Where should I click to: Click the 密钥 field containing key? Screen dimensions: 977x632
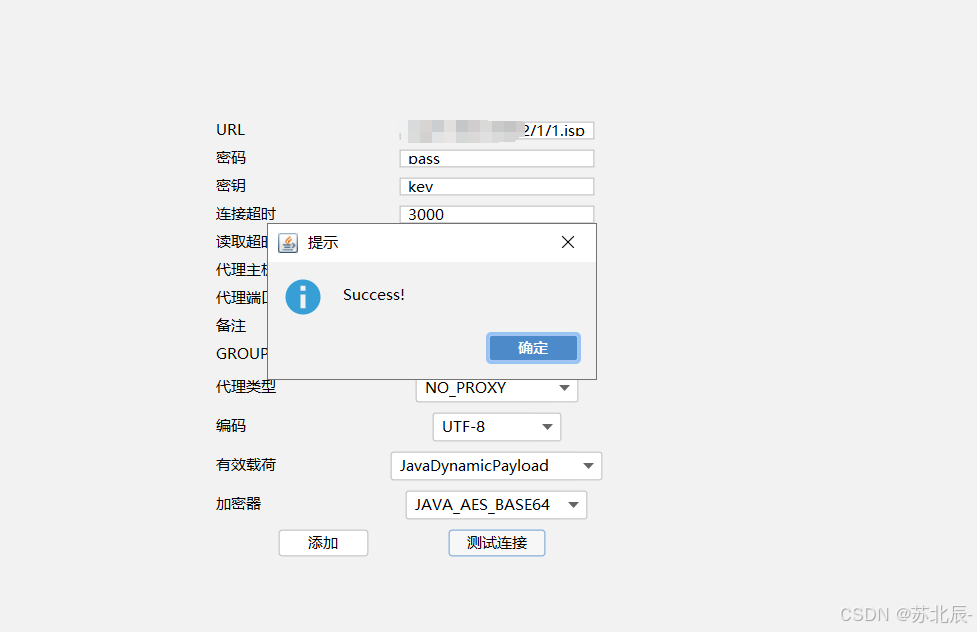(x=496, y=187)
